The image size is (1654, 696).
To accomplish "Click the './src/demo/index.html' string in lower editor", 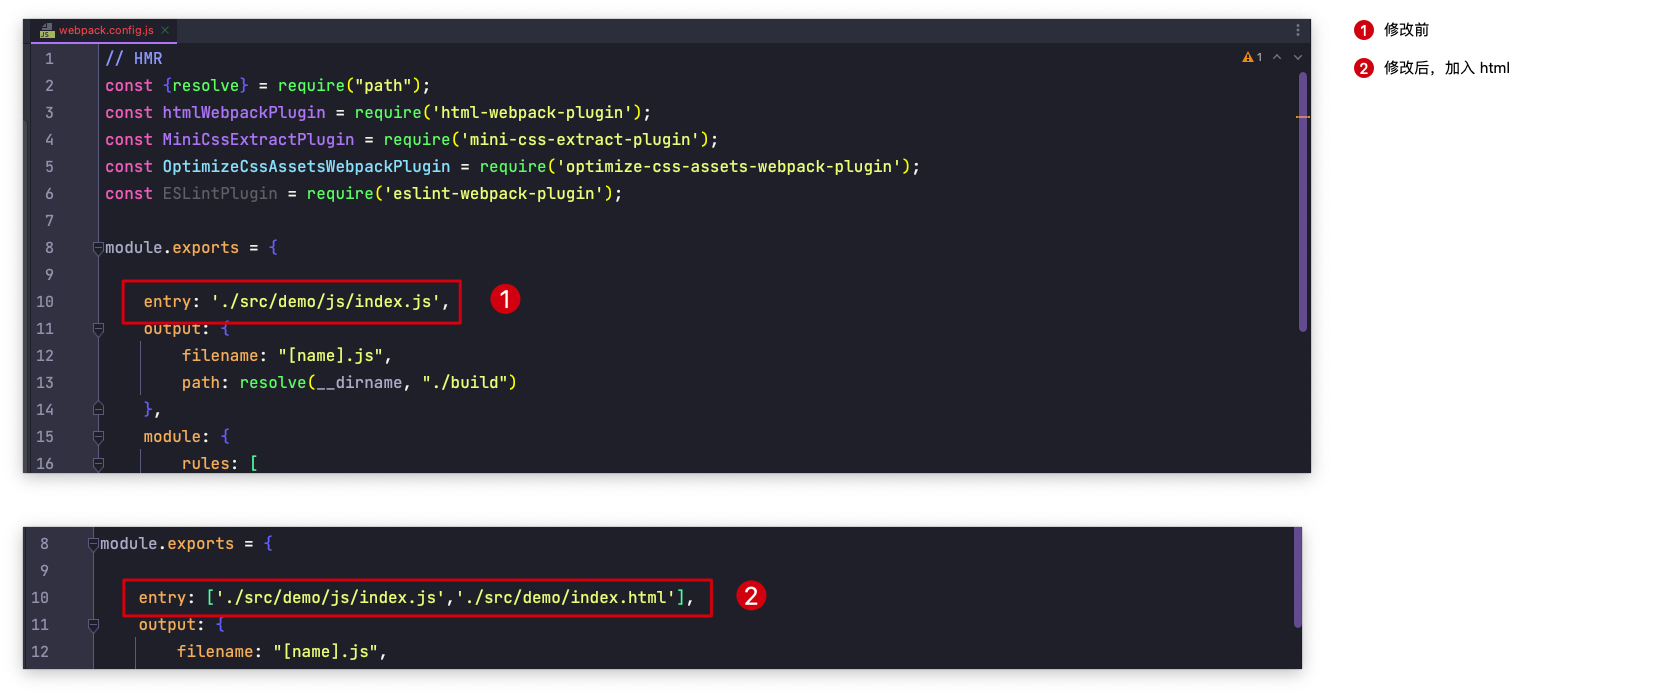I will (x=565, y=598).
